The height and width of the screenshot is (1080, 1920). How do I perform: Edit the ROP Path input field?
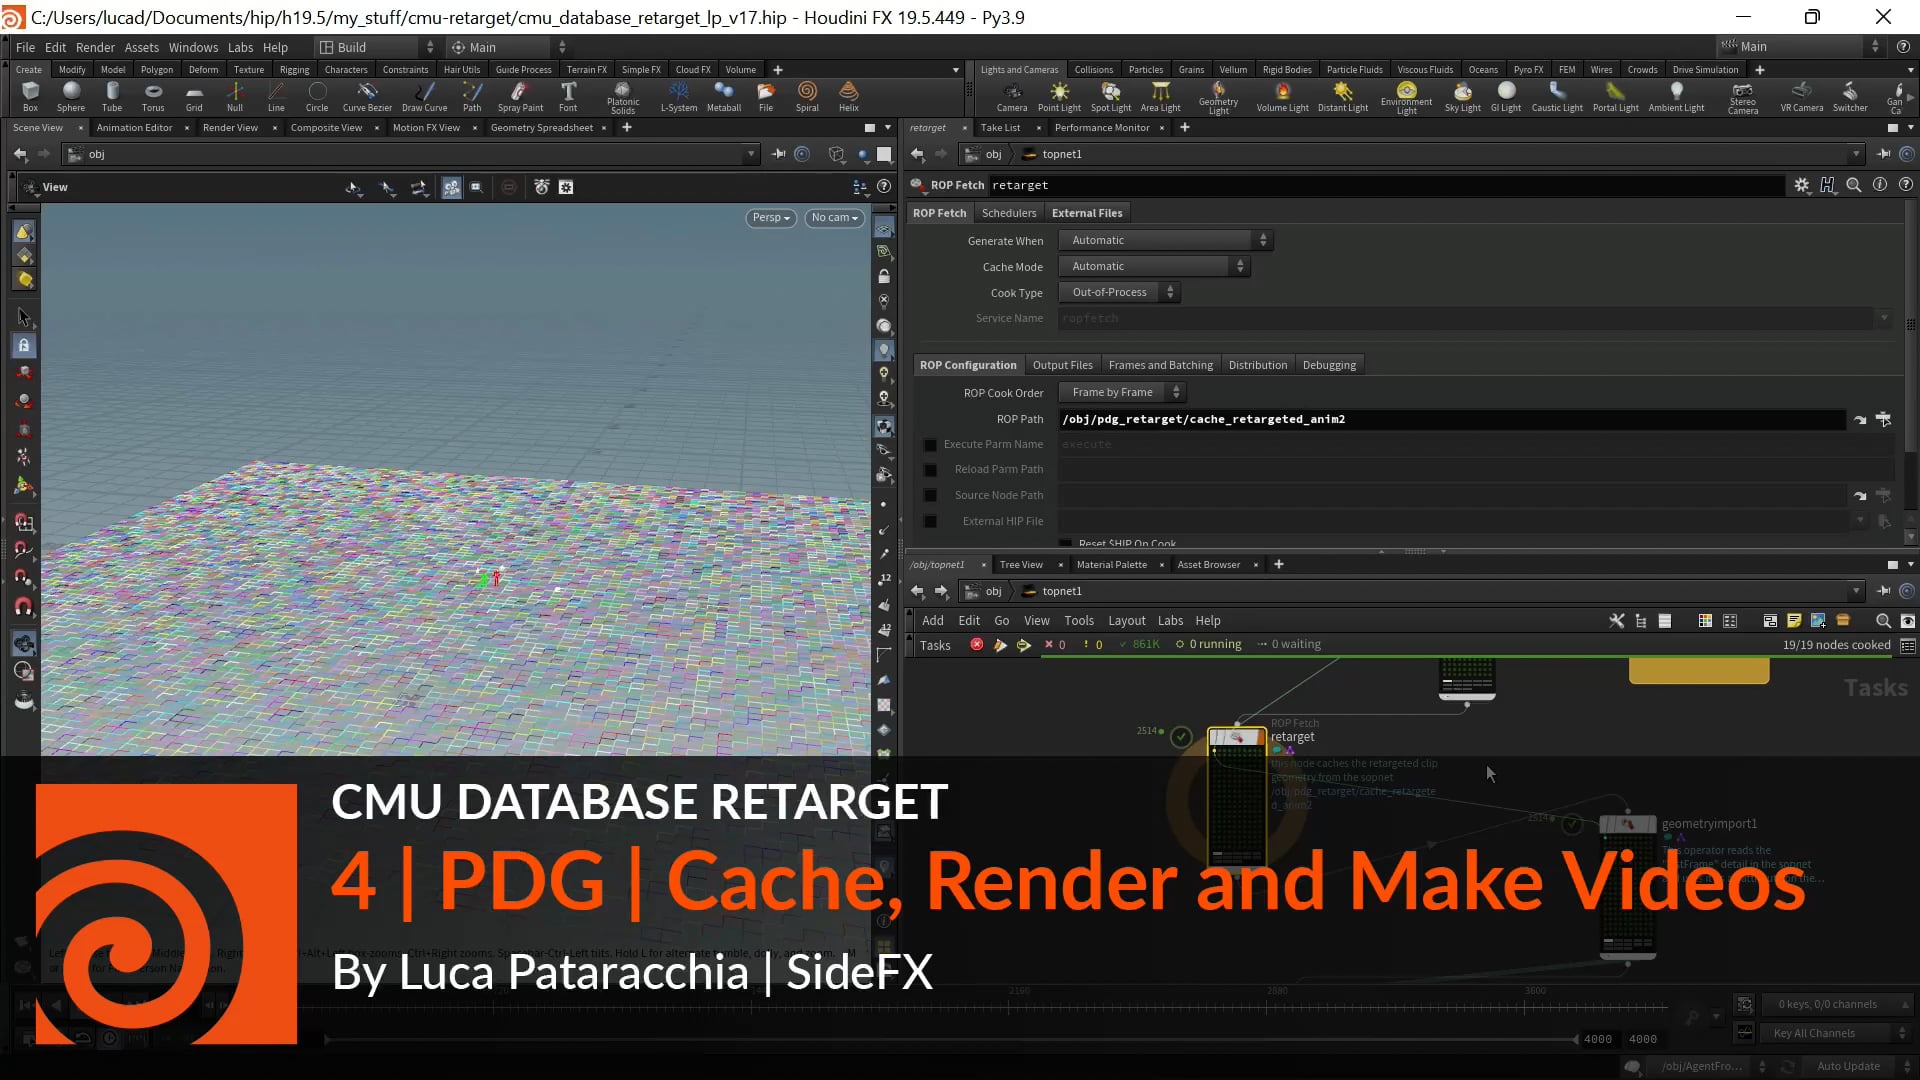point(1450,419)
